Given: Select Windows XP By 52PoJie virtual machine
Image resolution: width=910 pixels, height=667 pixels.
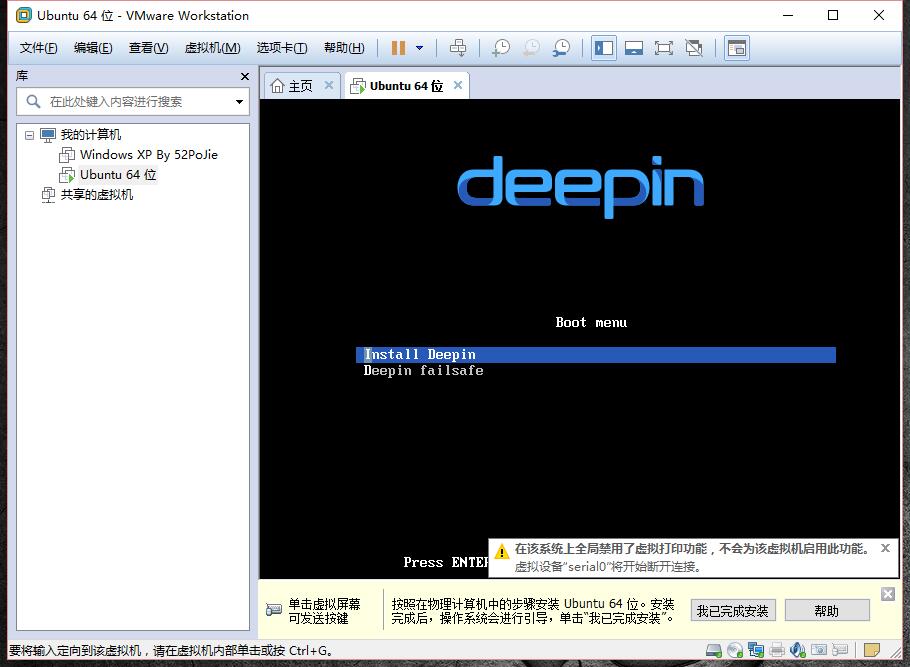Looking at the screenshot, I should (x=149, y=154).
